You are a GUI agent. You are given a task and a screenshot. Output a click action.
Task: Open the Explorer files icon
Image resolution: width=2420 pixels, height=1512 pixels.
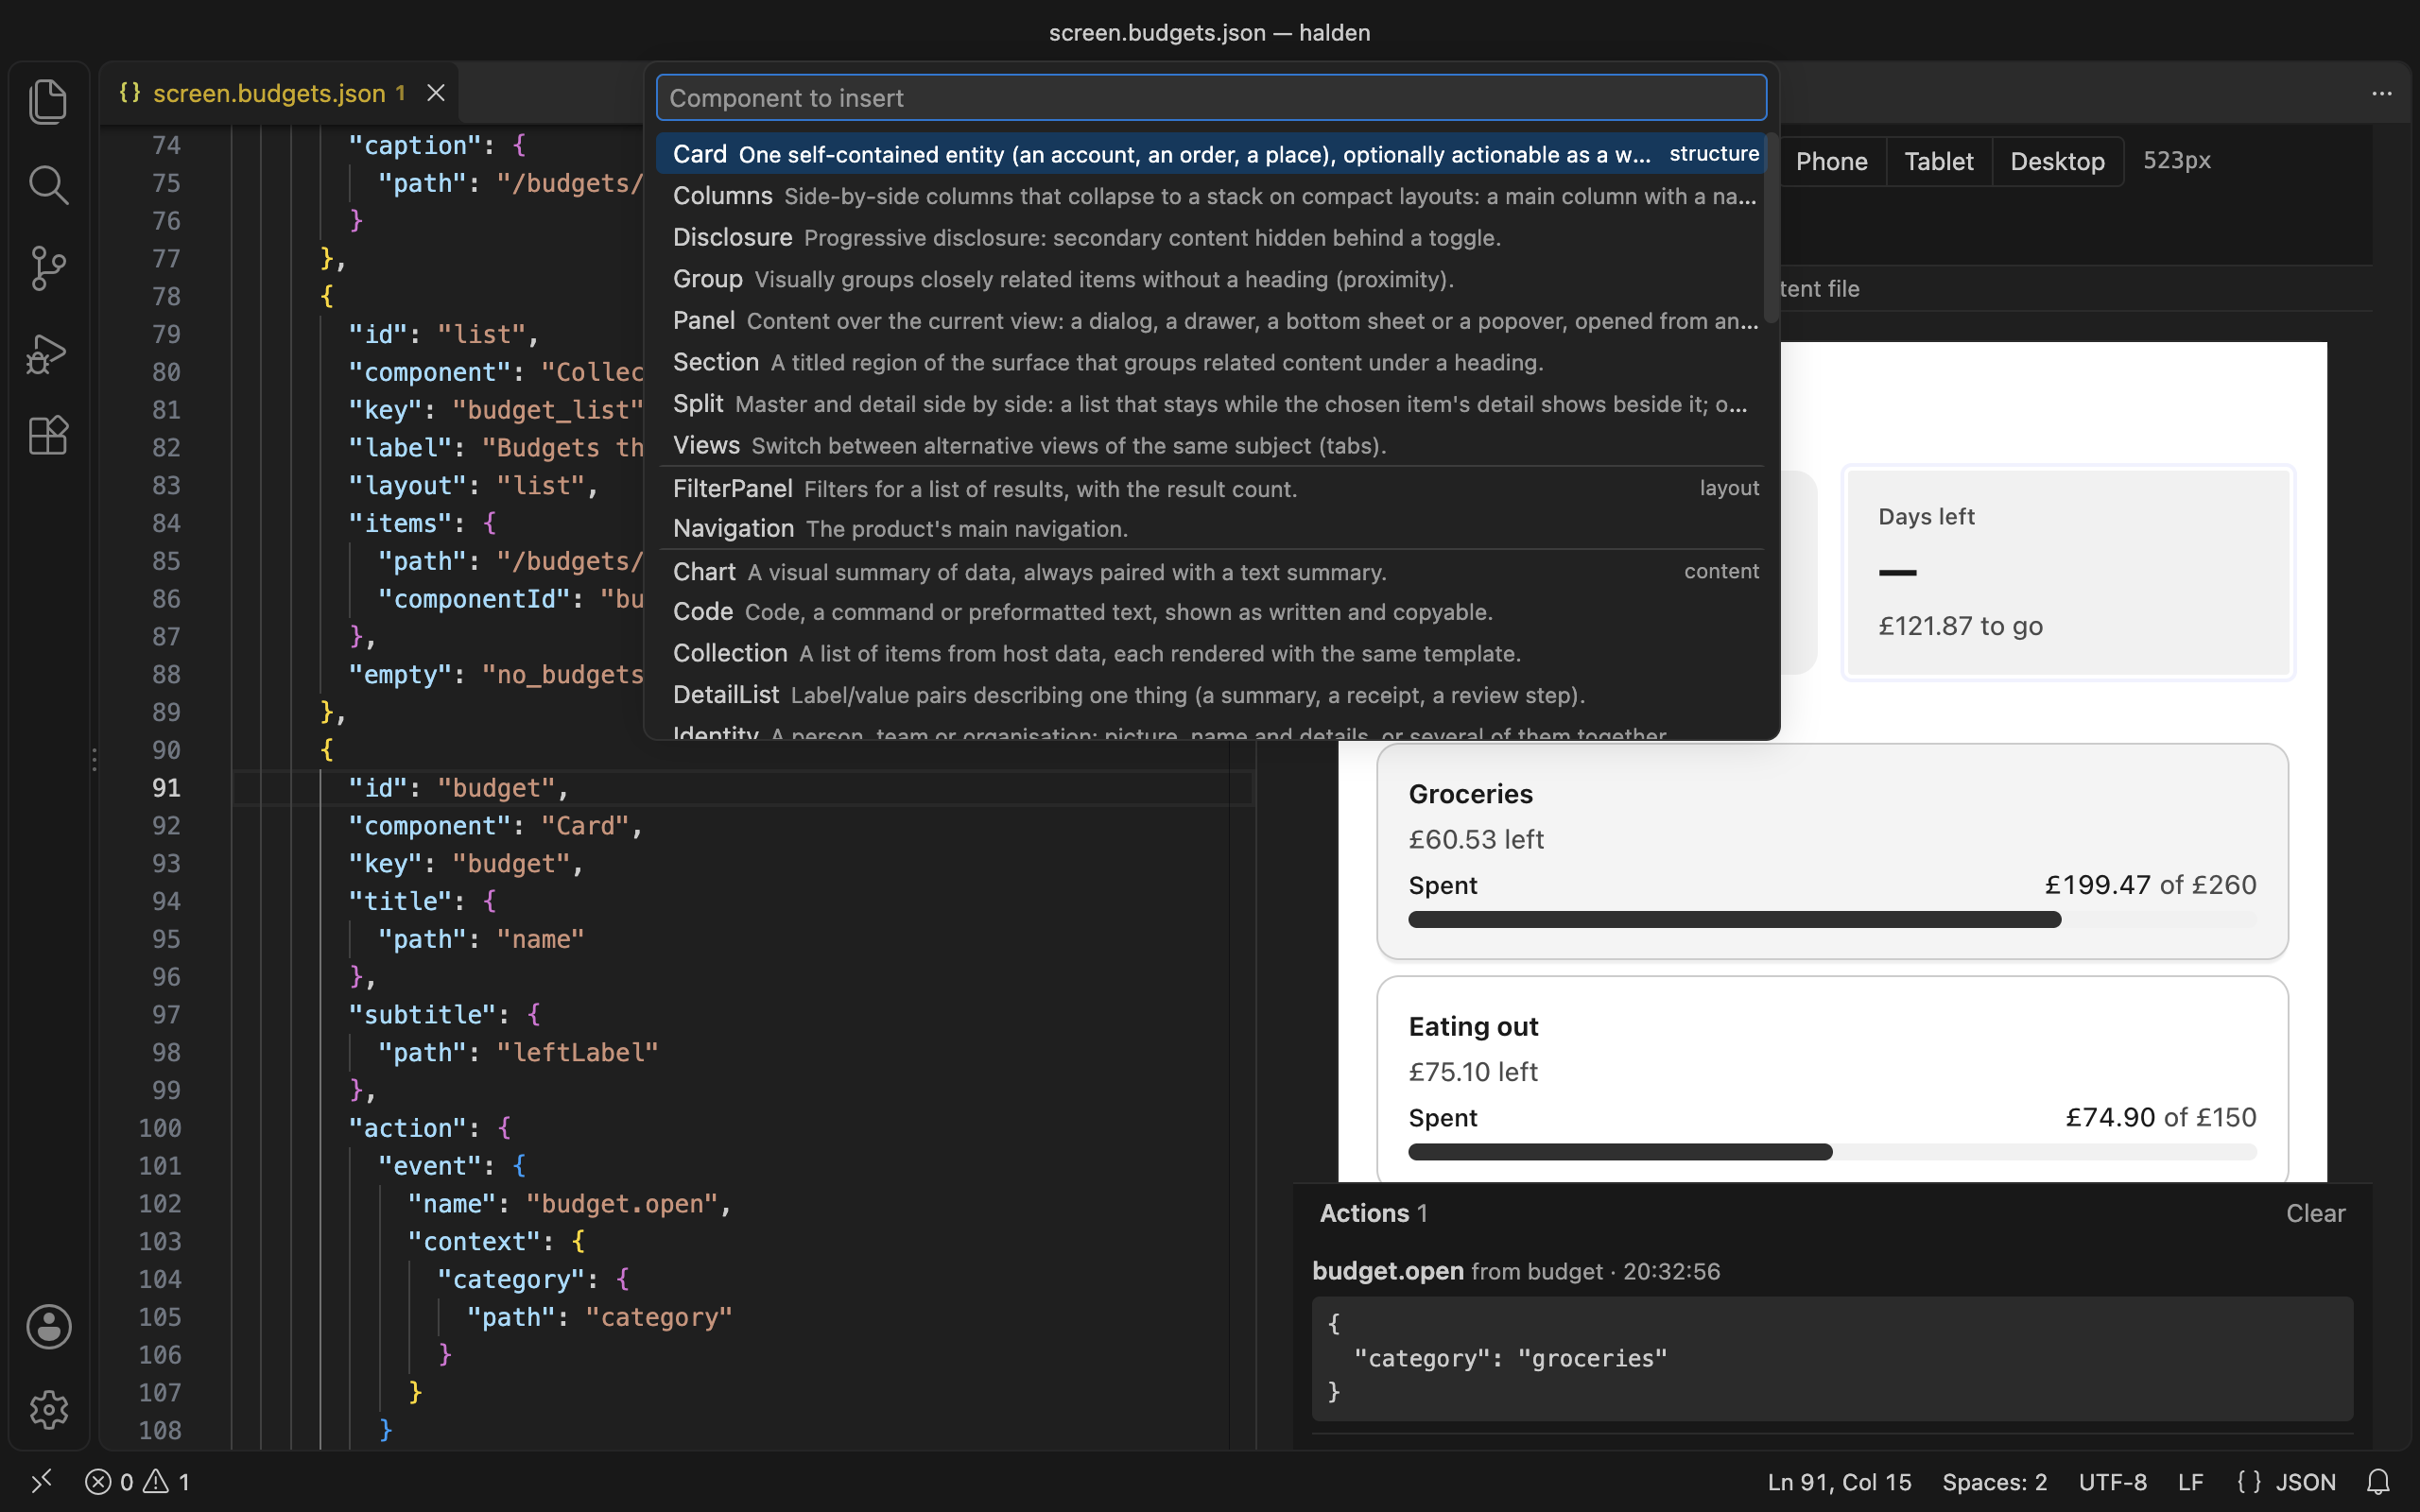click(x=48, y=101)
